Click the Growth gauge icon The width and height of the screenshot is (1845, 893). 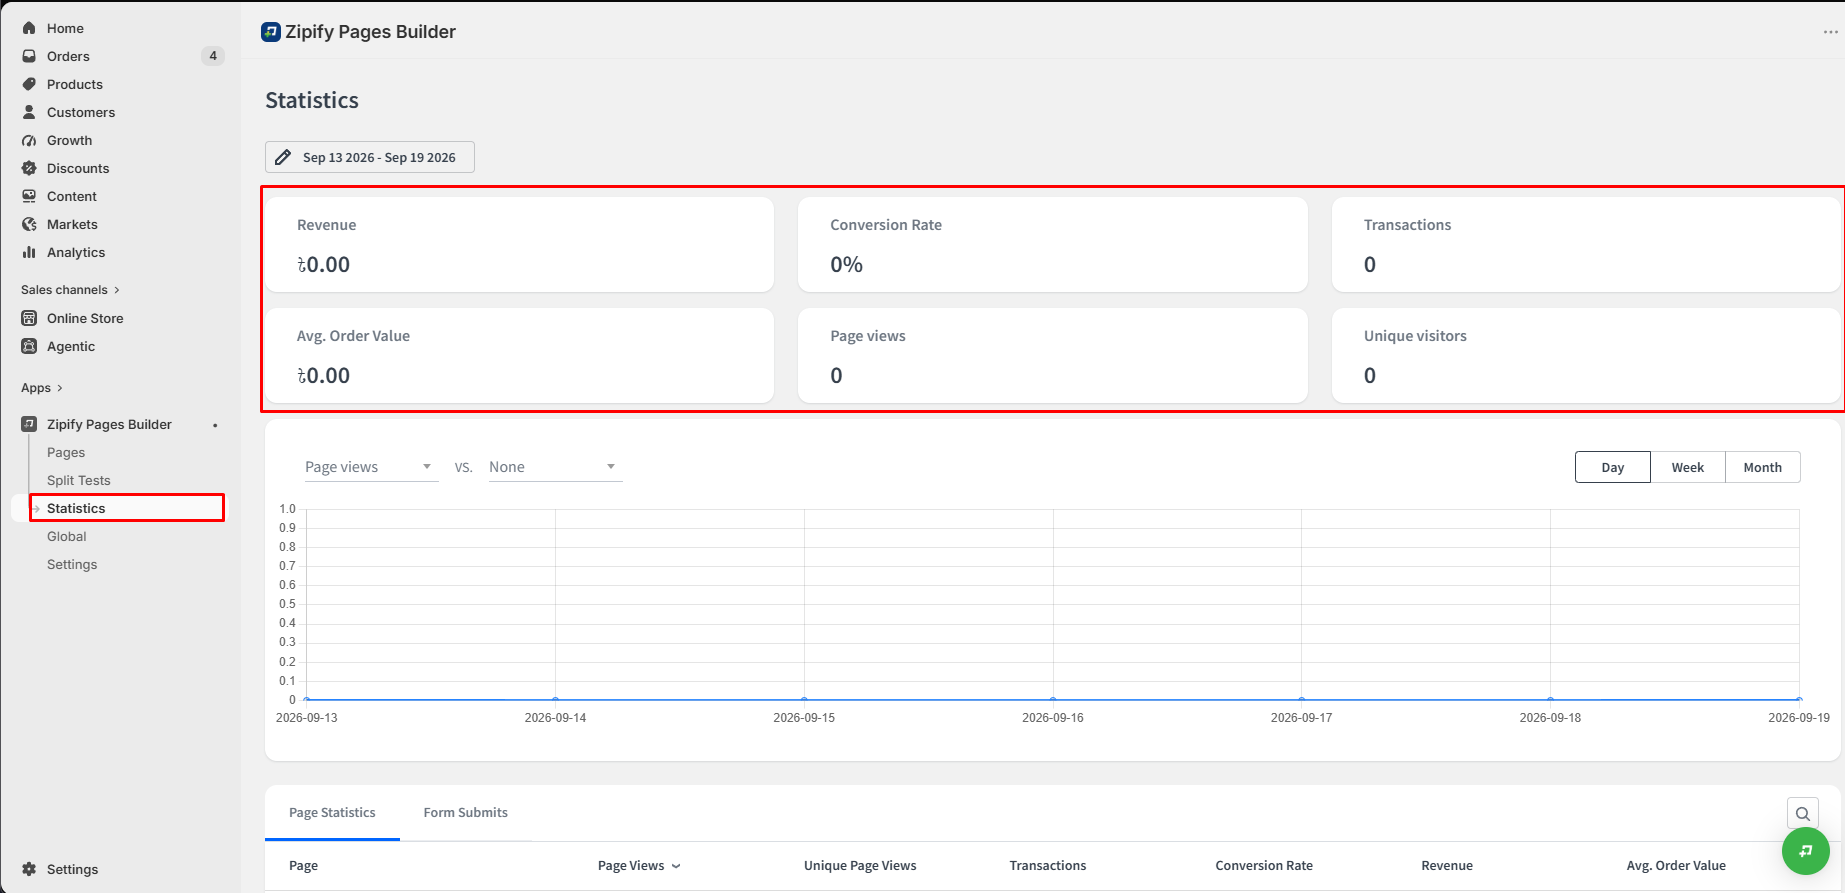point(29,140)
